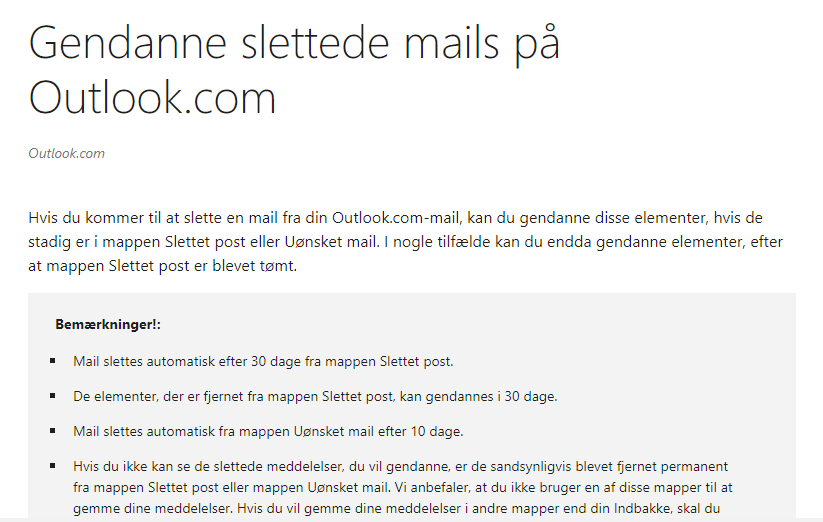
Task: Click "Slettet post." ending the first note
Action: tap(417, 361)
